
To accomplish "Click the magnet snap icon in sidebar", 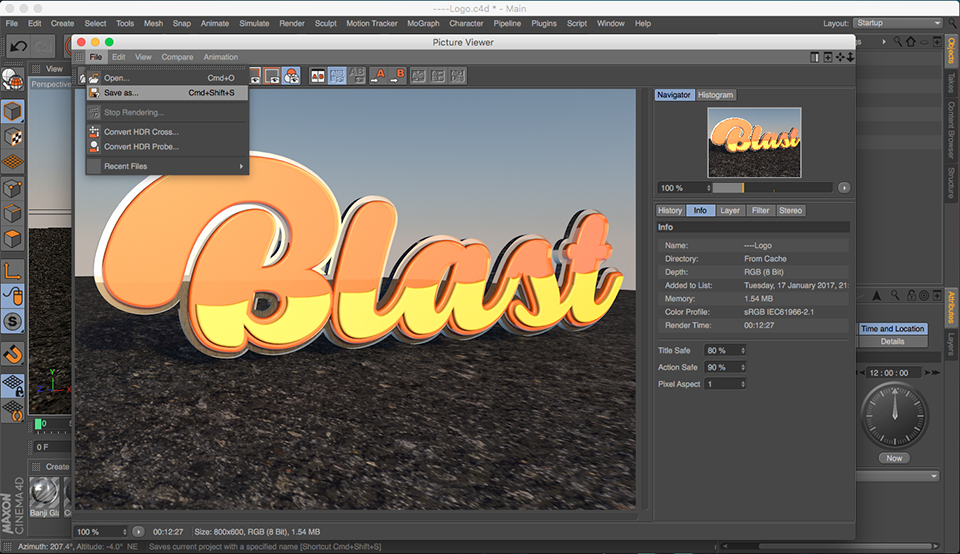I will coord(13,354).
